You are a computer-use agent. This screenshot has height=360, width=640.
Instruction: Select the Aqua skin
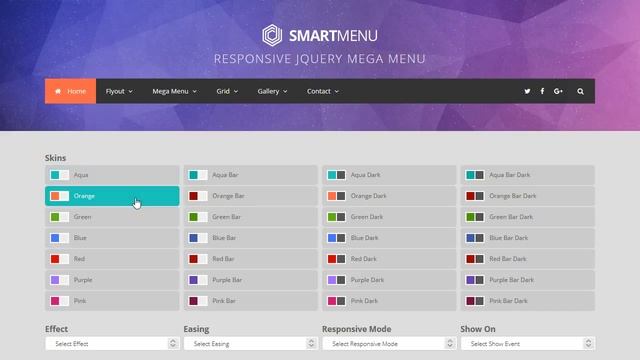tap(112, 175)
